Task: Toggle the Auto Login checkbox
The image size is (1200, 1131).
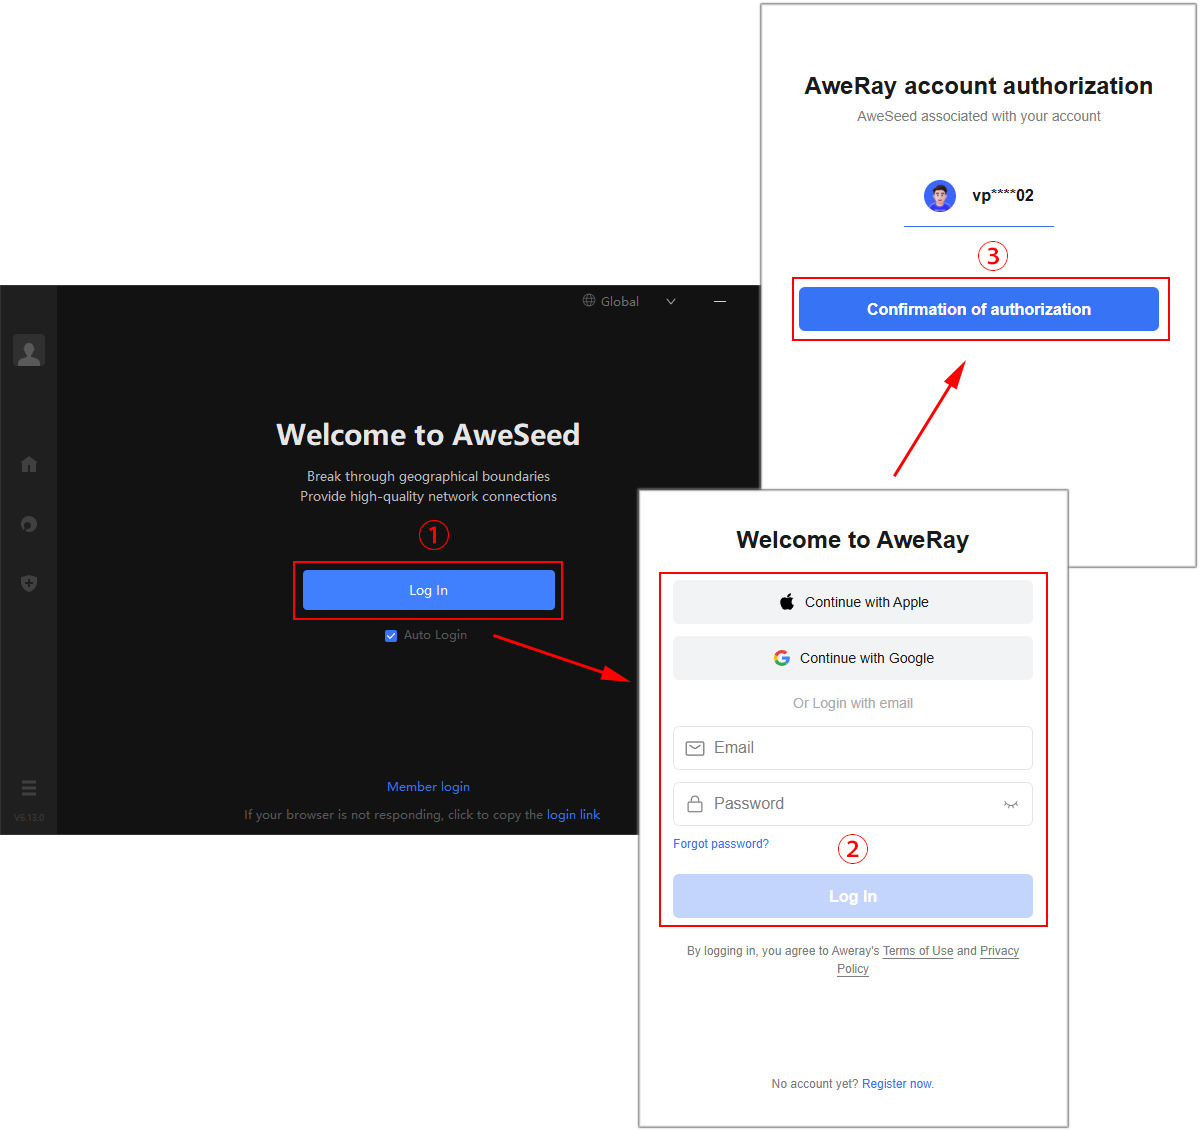Action: [x=391, y=636]
